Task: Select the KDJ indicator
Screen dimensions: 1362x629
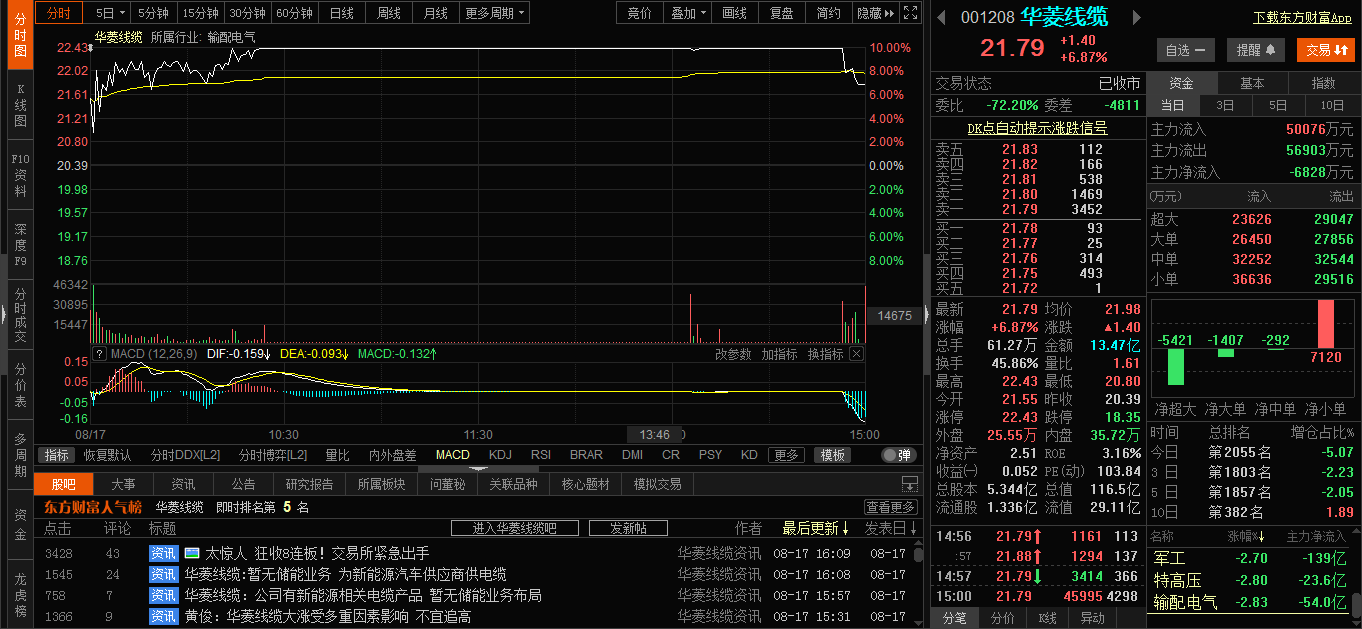Action: point(500,455)
